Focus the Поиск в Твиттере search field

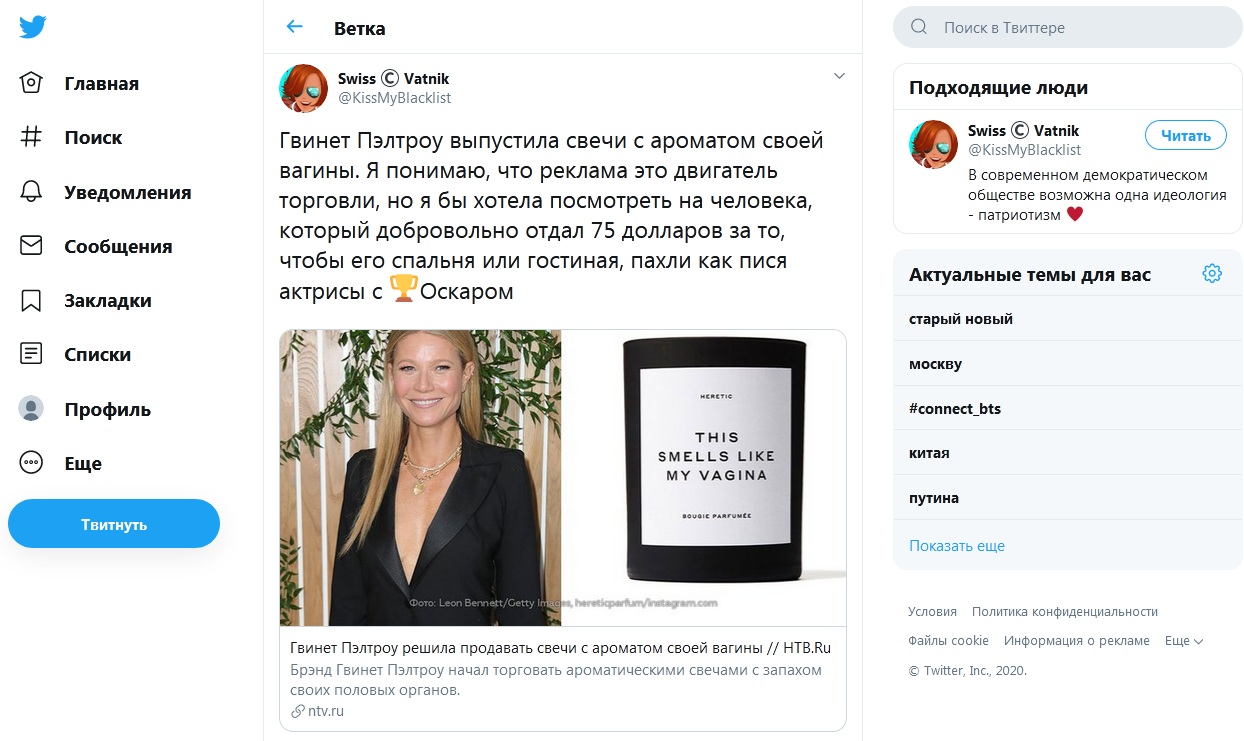(x=1067, y=27)
